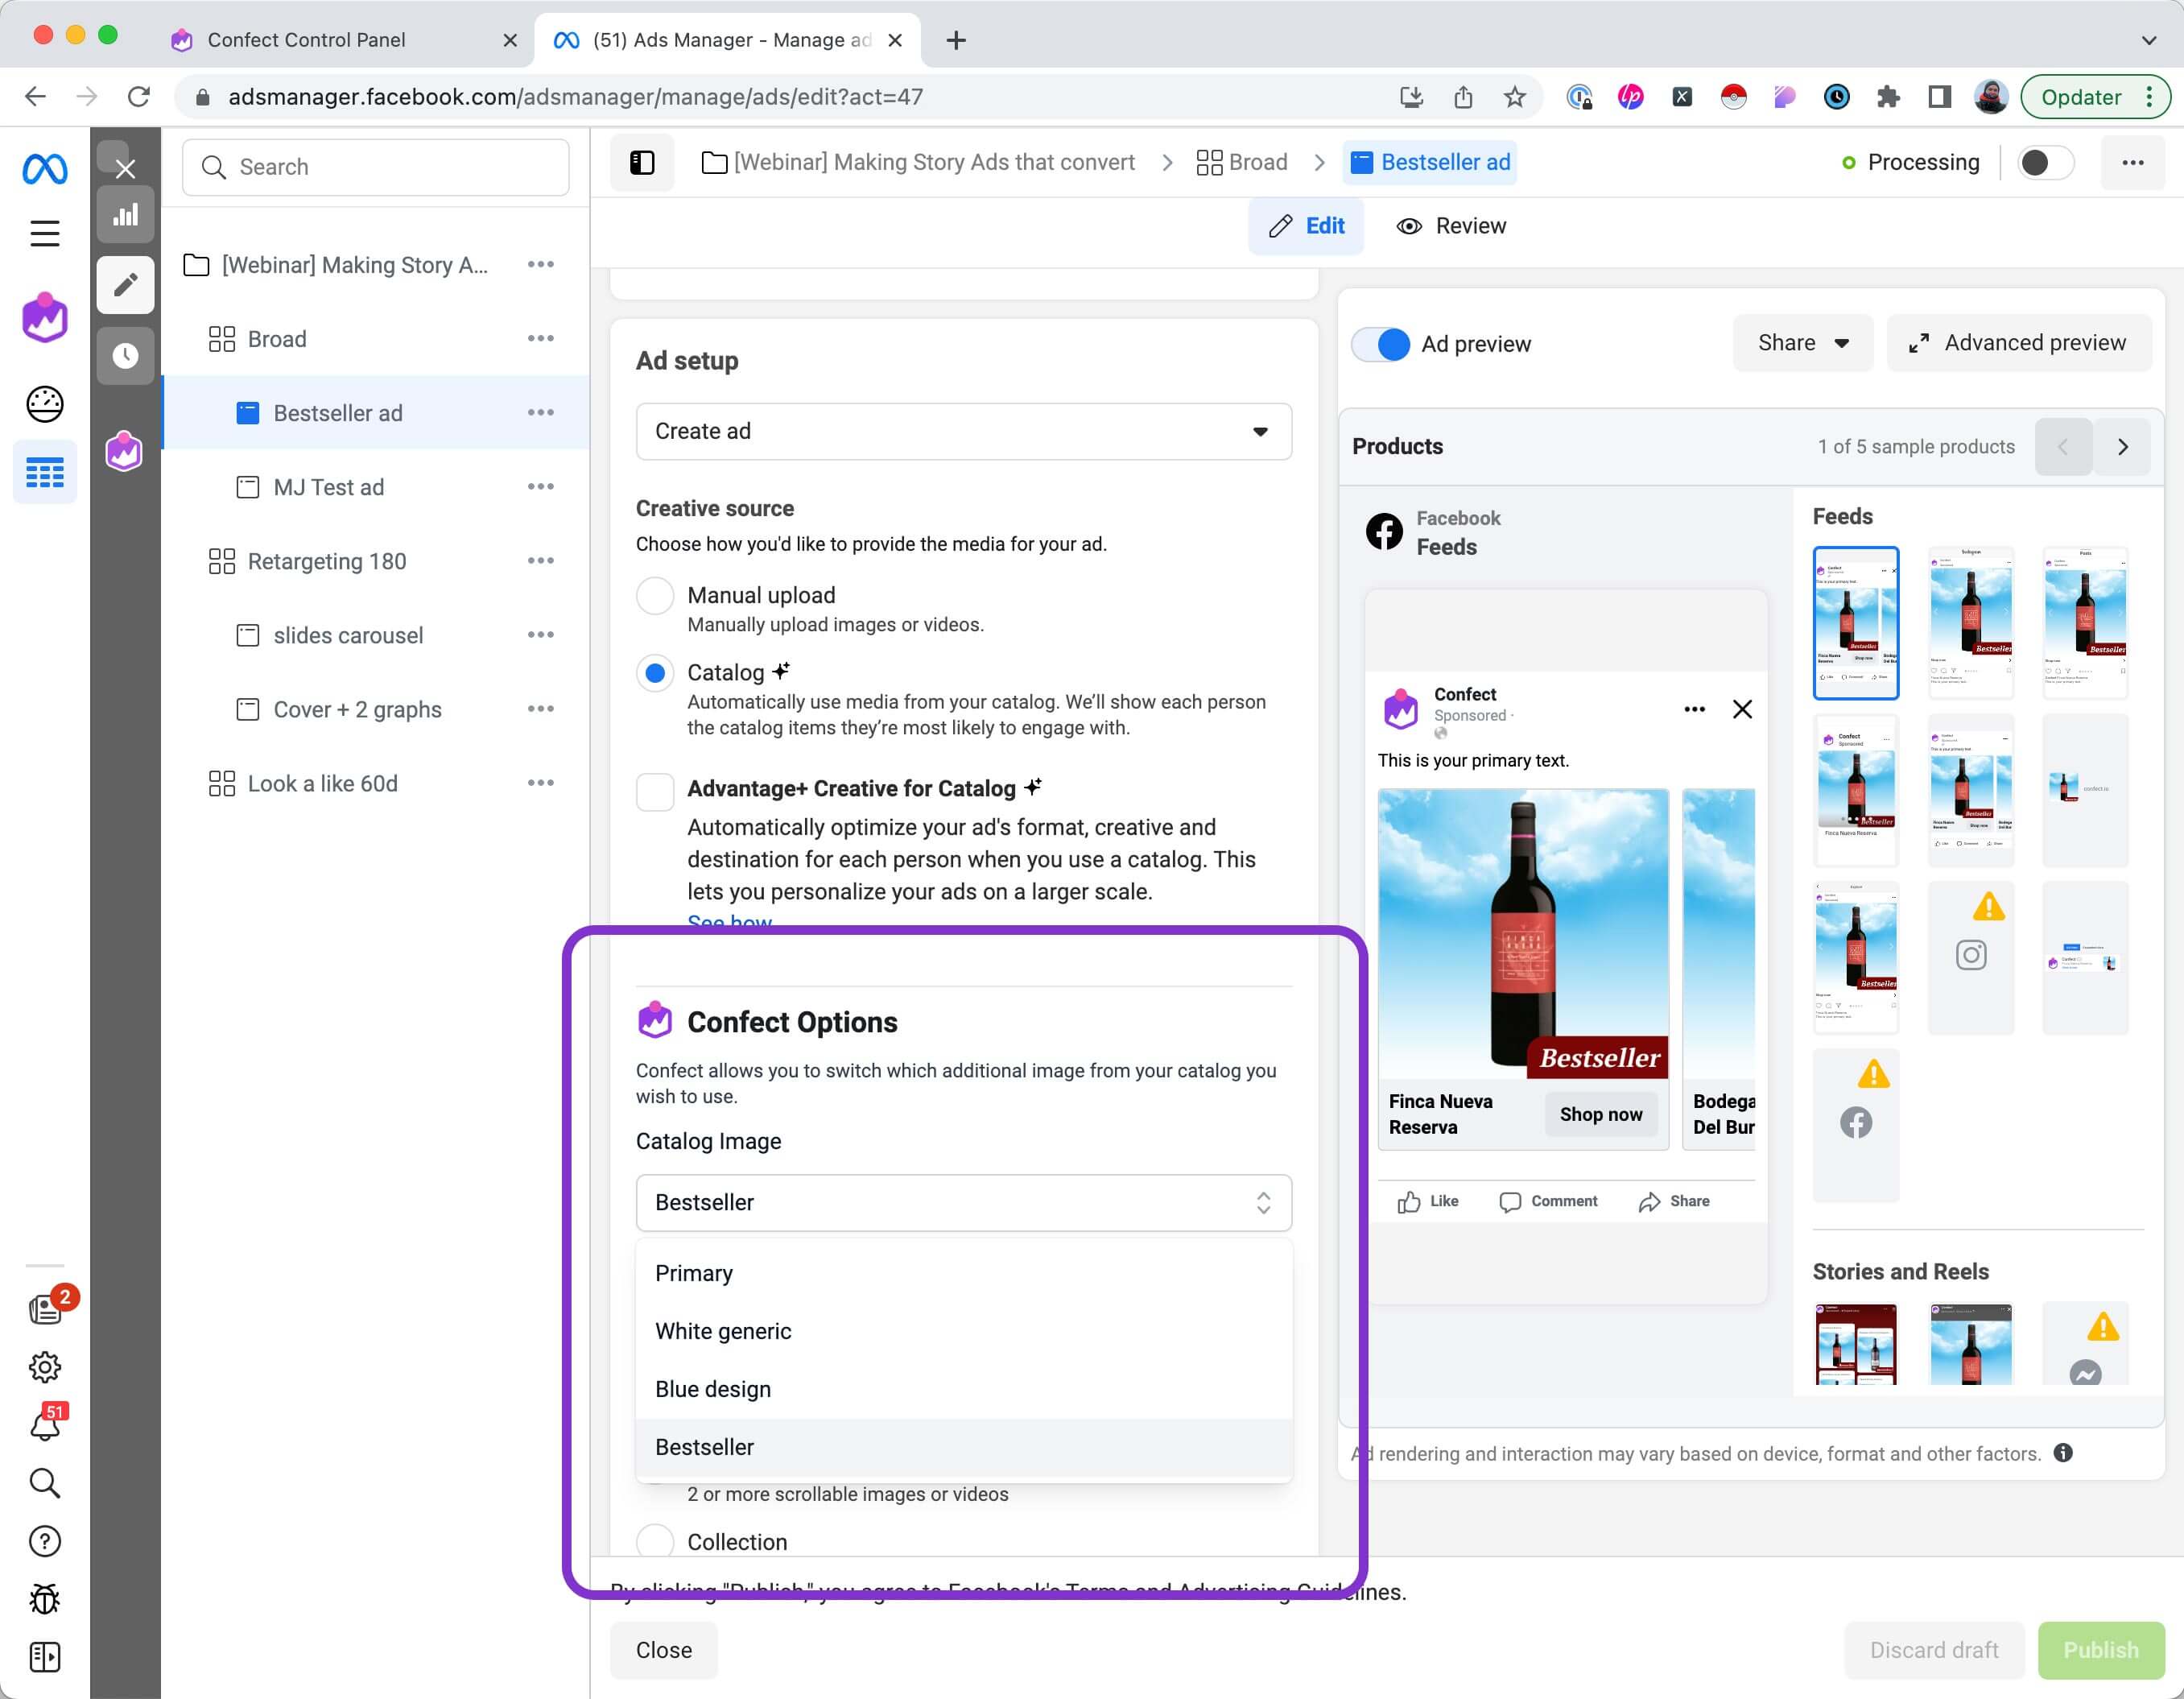Image resolution: width=2184 pixels, height=1699 pixels.
Task: Open the bar chart icon in dark sidebar
Action: (125, 215)
